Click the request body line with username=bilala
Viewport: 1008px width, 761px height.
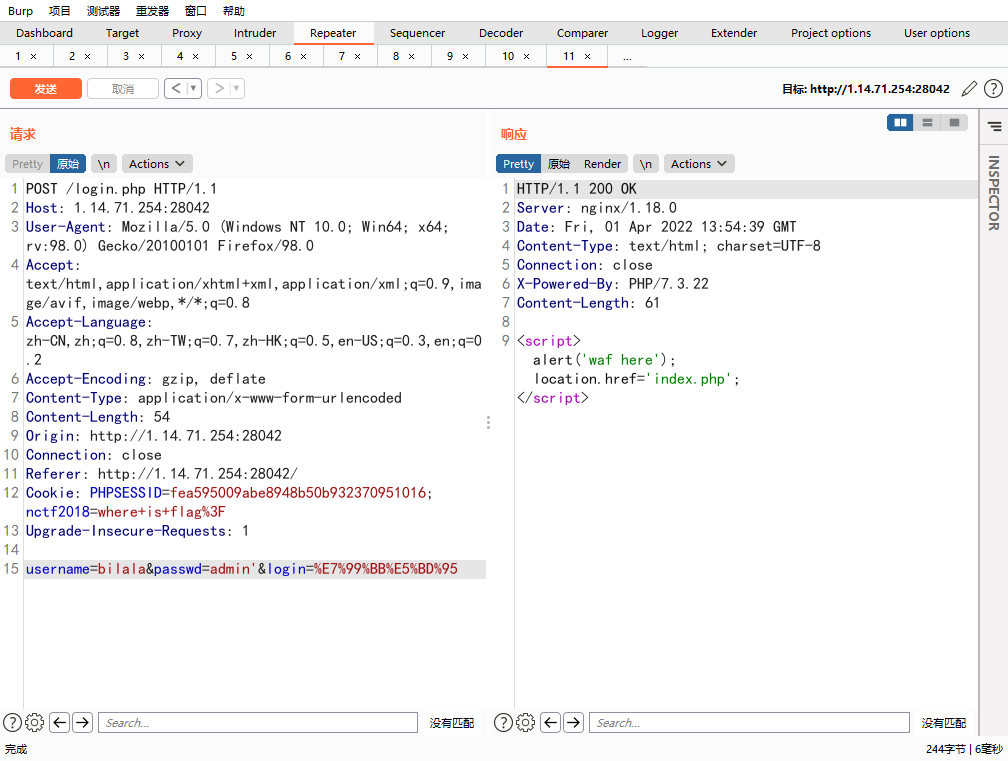click(x=255, y=569)
